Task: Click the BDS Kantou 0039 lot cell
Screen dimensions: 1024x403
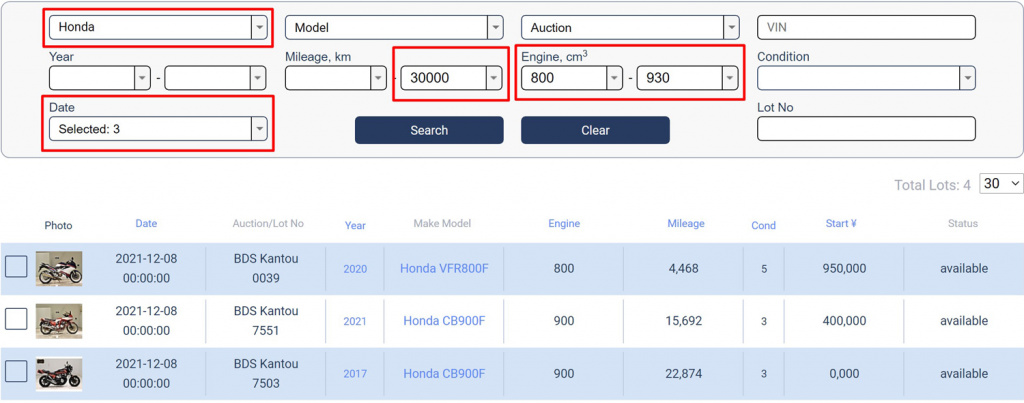Action: tap(266, 268)
